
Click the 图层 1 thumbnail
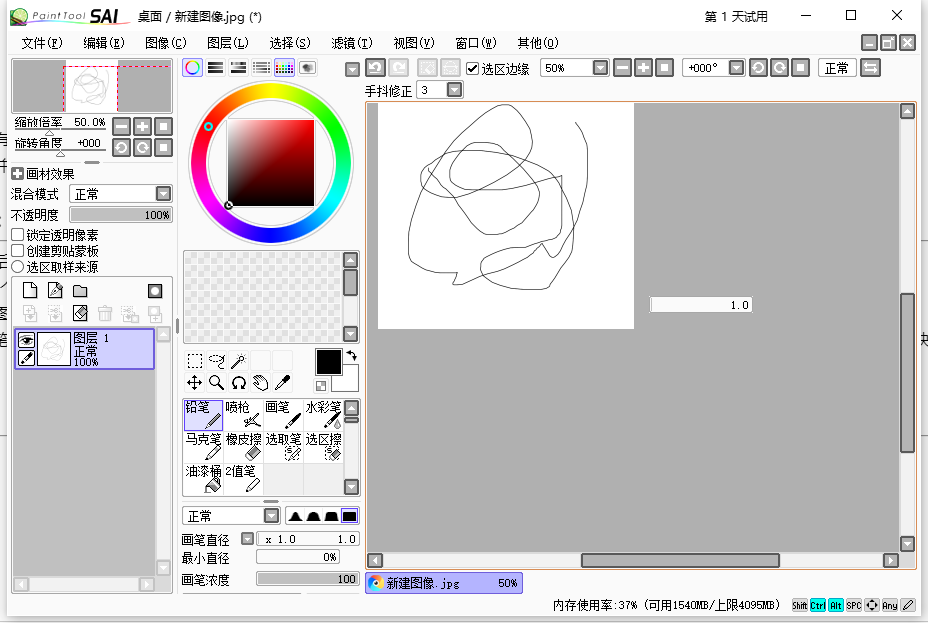coord(54,349)
